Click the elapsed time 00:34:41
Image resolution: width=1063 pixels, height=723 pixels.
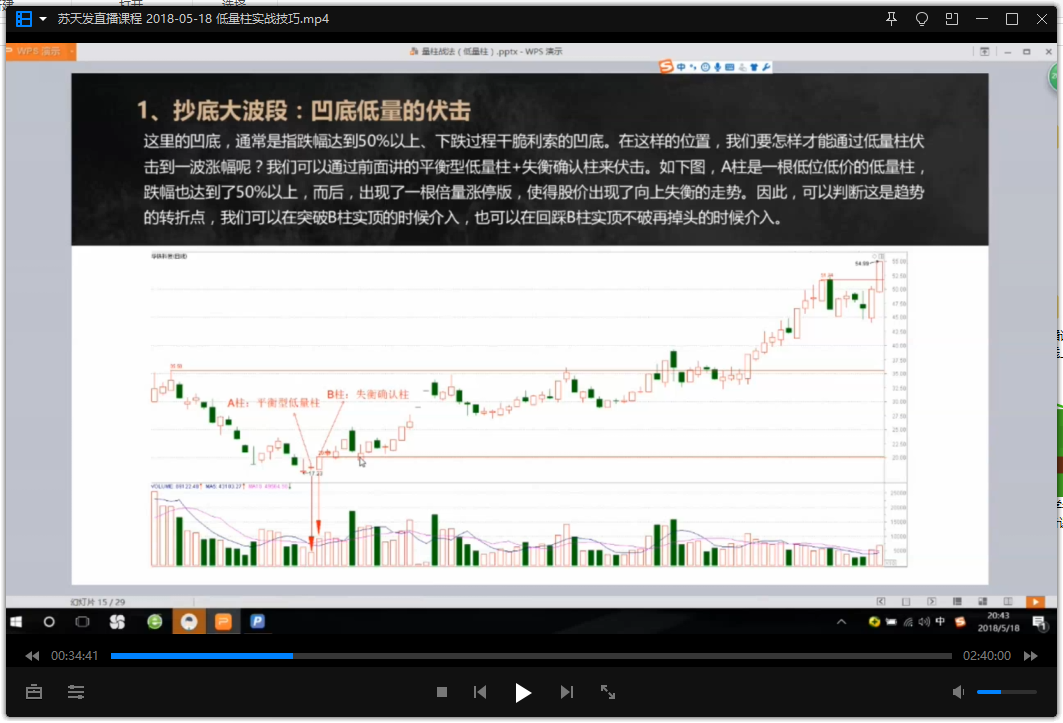tap(75, 656)
